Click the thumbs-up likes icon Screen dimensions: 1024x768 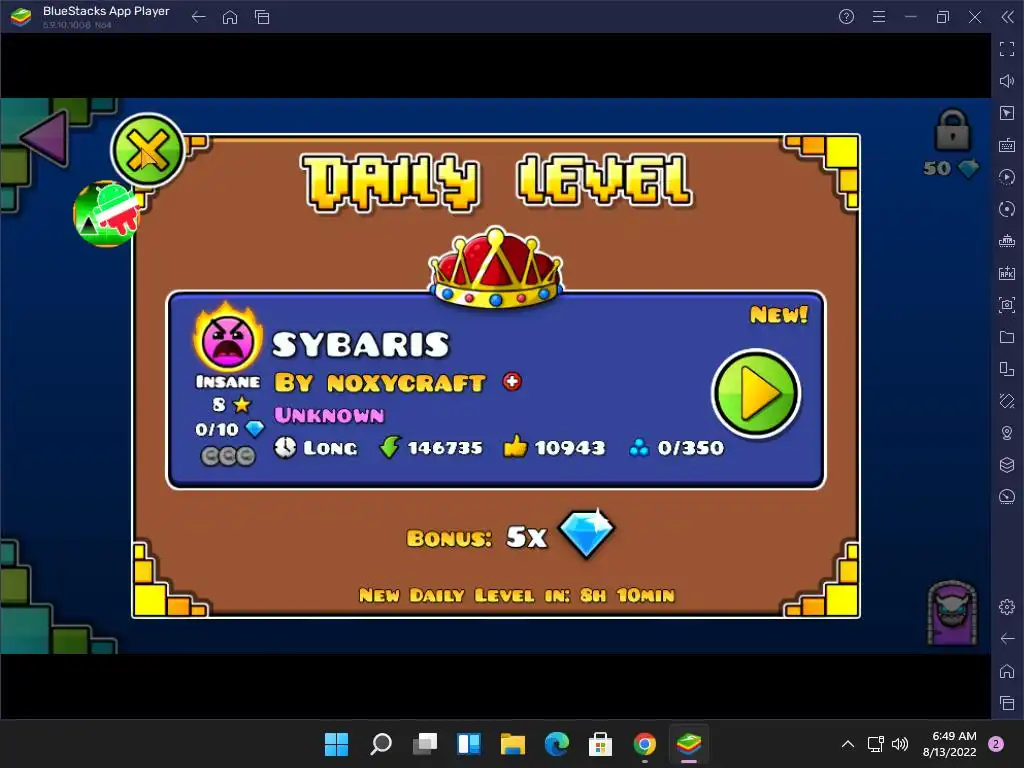[x=515, y=446]
